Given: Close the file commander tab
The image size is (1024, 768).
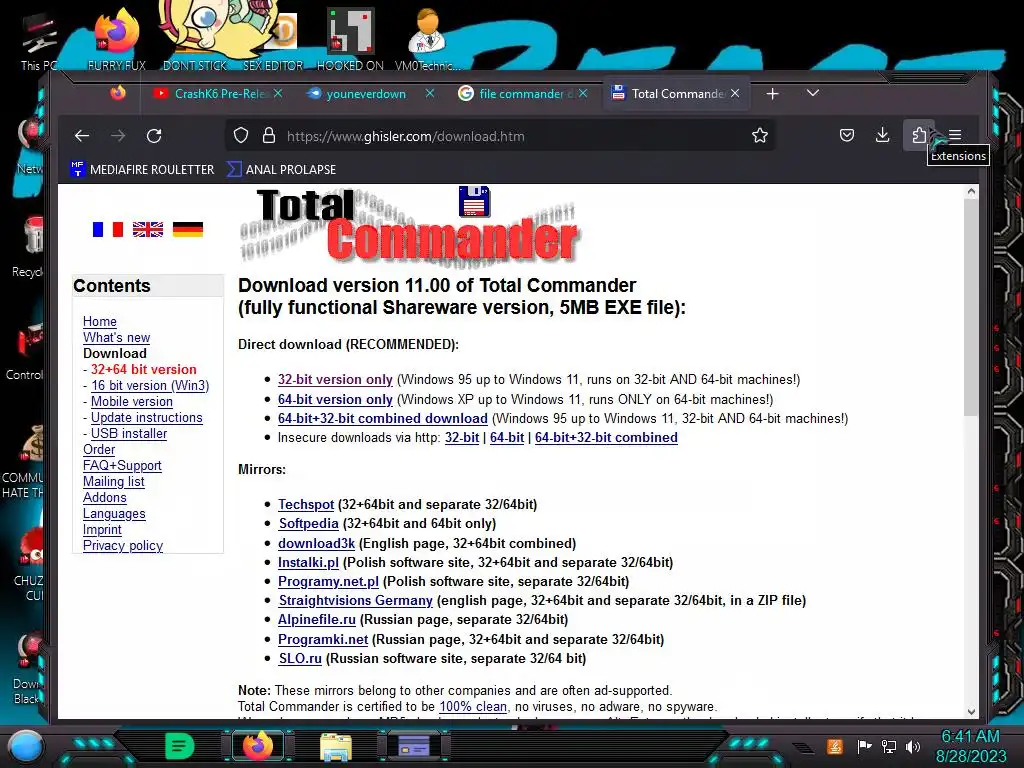Looking at the screenshot, I should coord(583,94).
